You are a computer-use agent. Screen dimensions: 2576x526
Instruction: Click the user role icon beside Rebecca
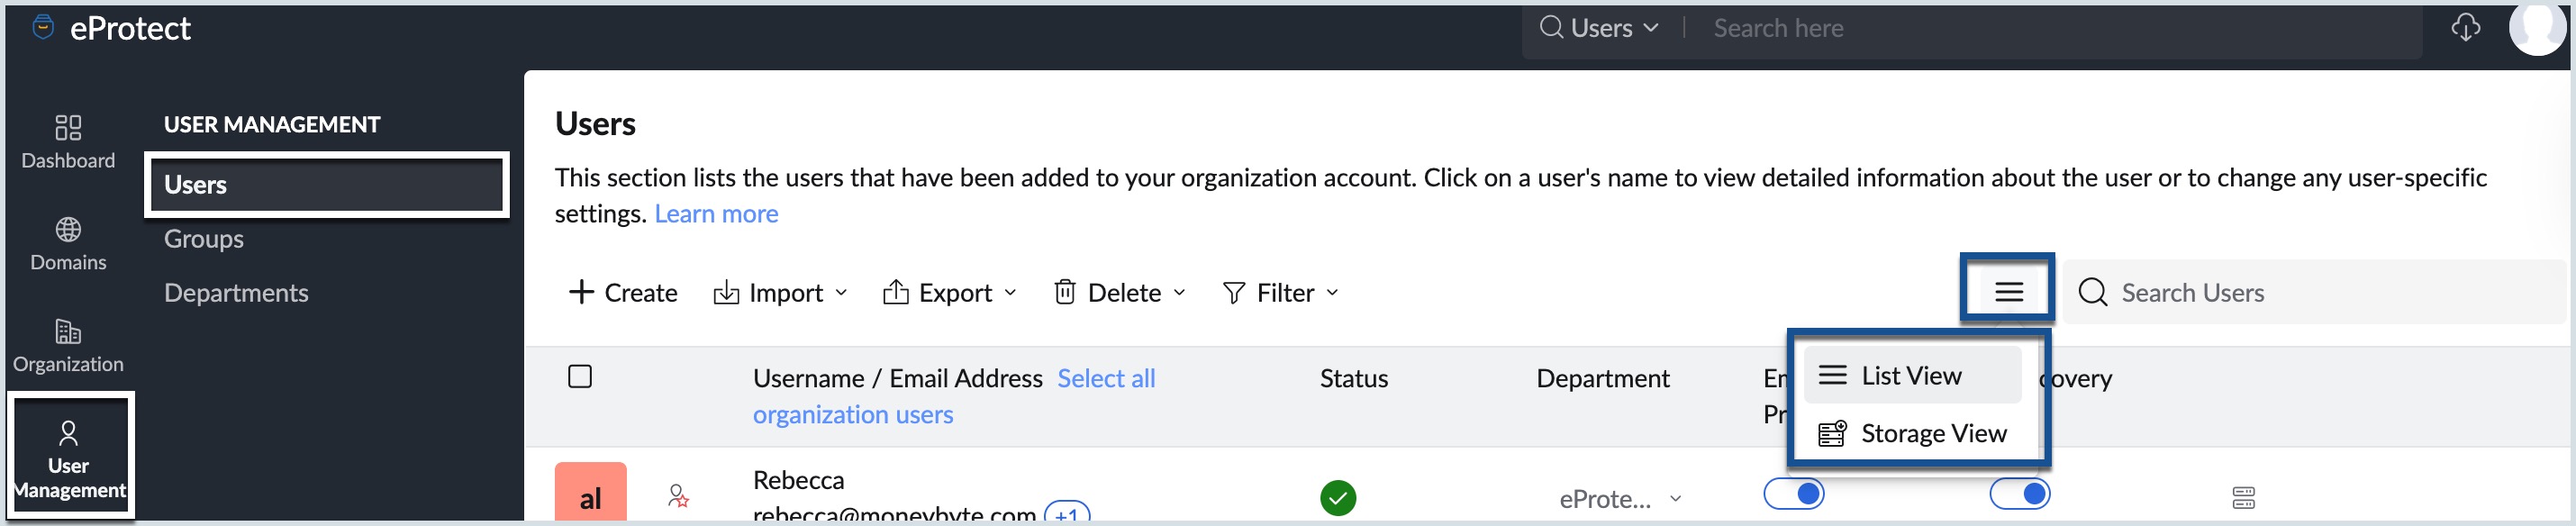(678, 496)
